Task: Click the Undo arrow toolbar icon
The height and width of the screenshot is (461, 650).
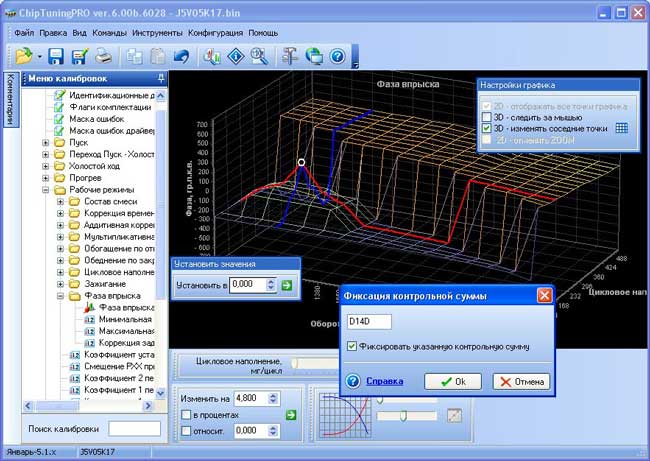Action: click(181, 56)
